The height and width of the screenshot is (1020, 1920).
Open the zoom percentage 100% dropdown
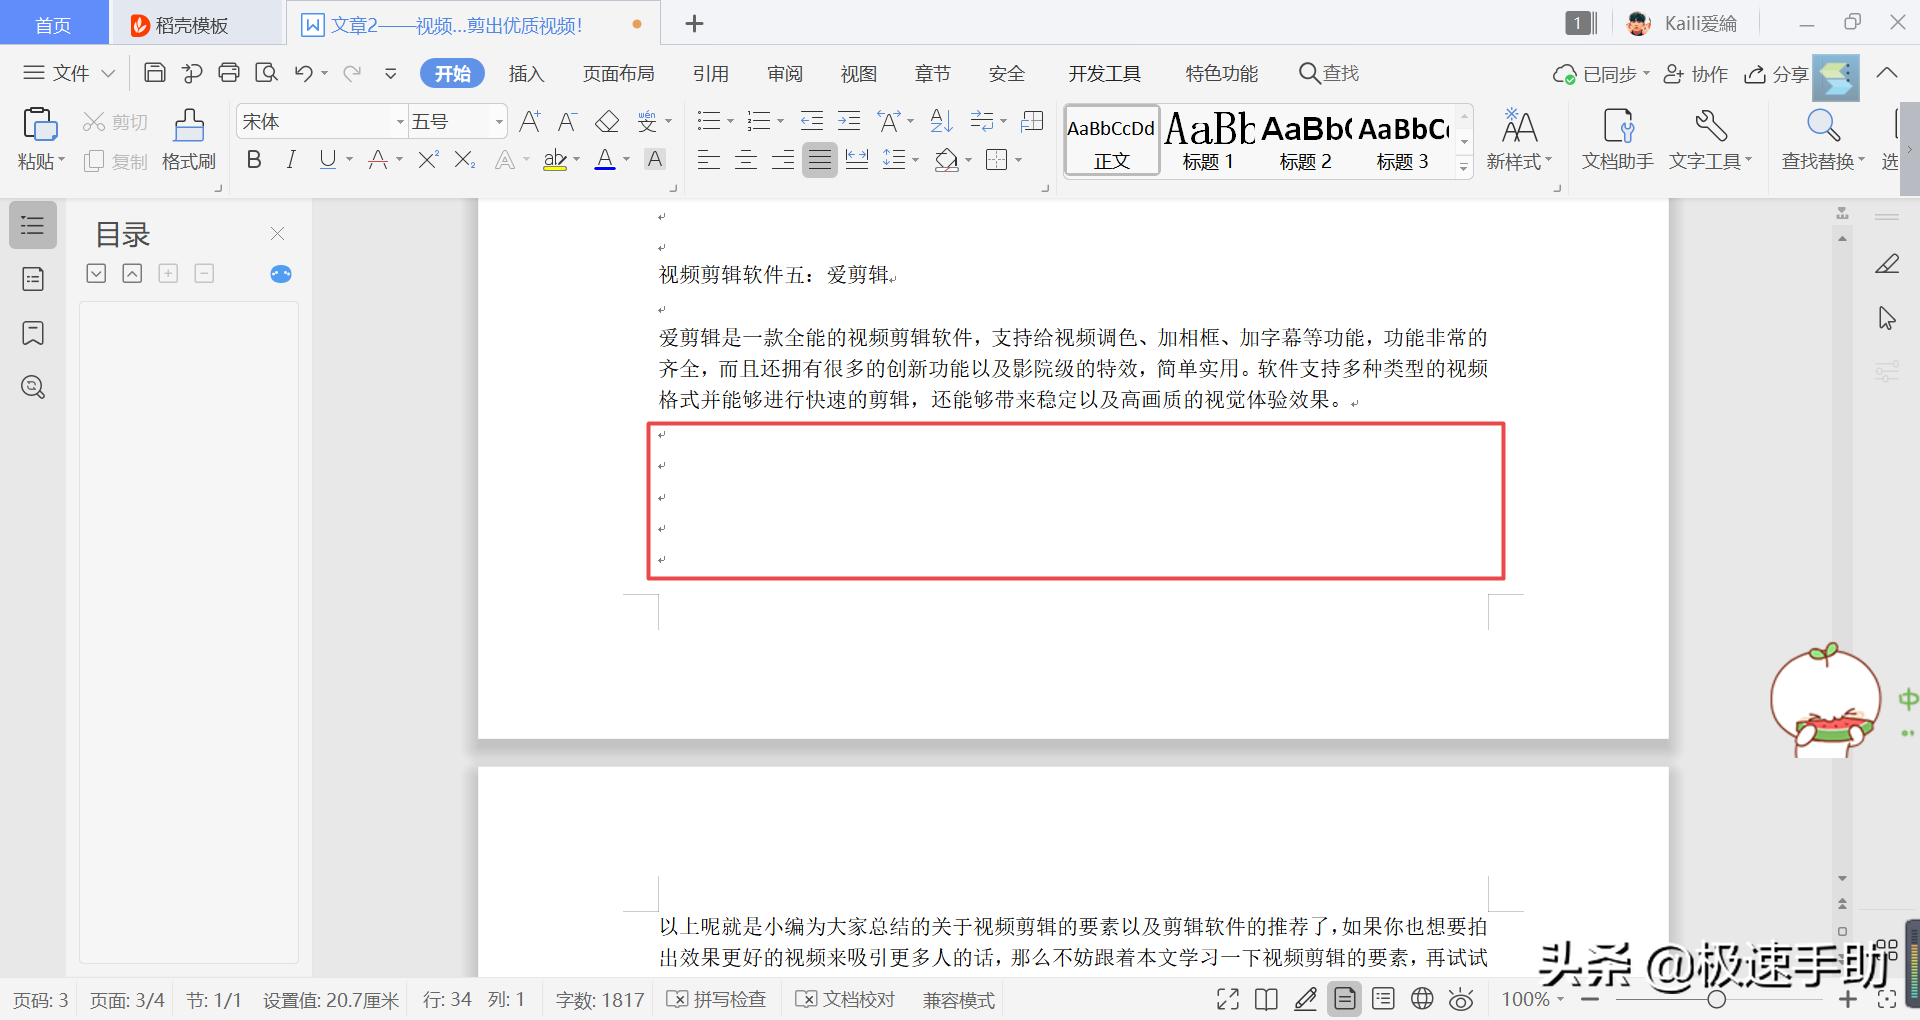click(x=1532, y=999)
